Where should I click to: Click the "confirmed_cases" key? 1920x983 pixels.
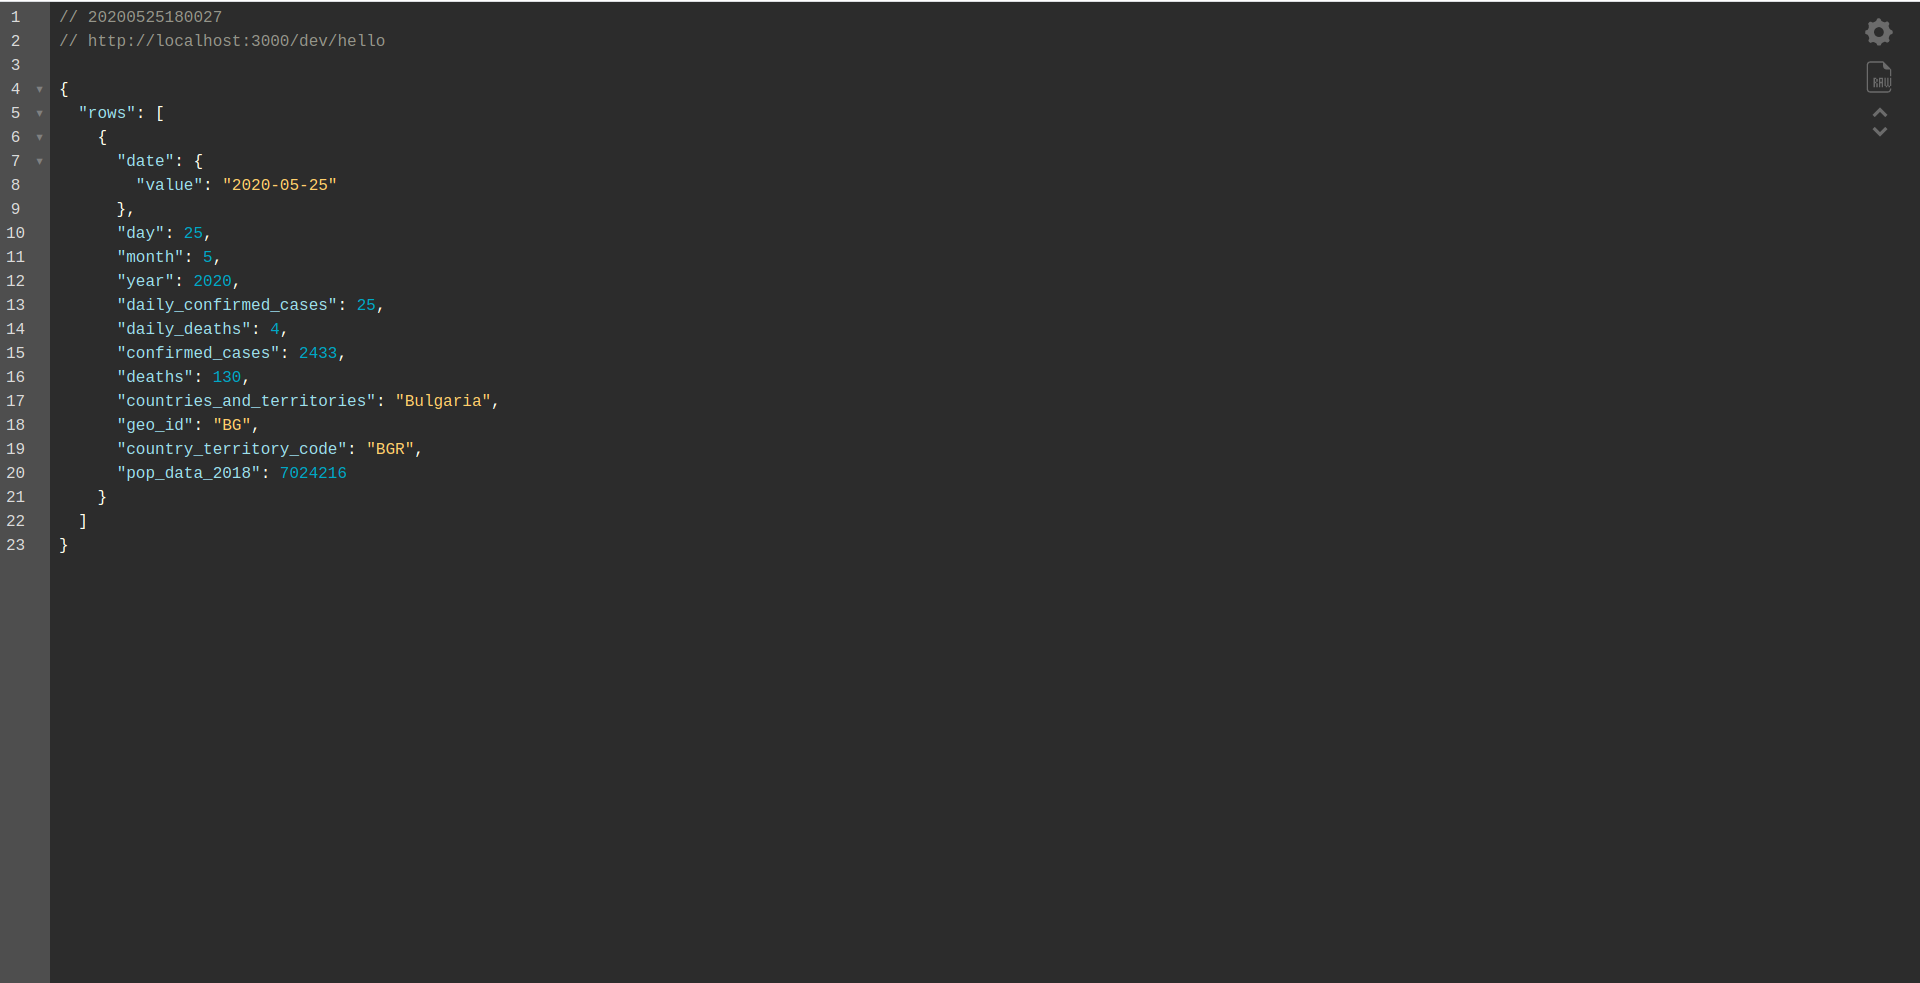[198, 353]
